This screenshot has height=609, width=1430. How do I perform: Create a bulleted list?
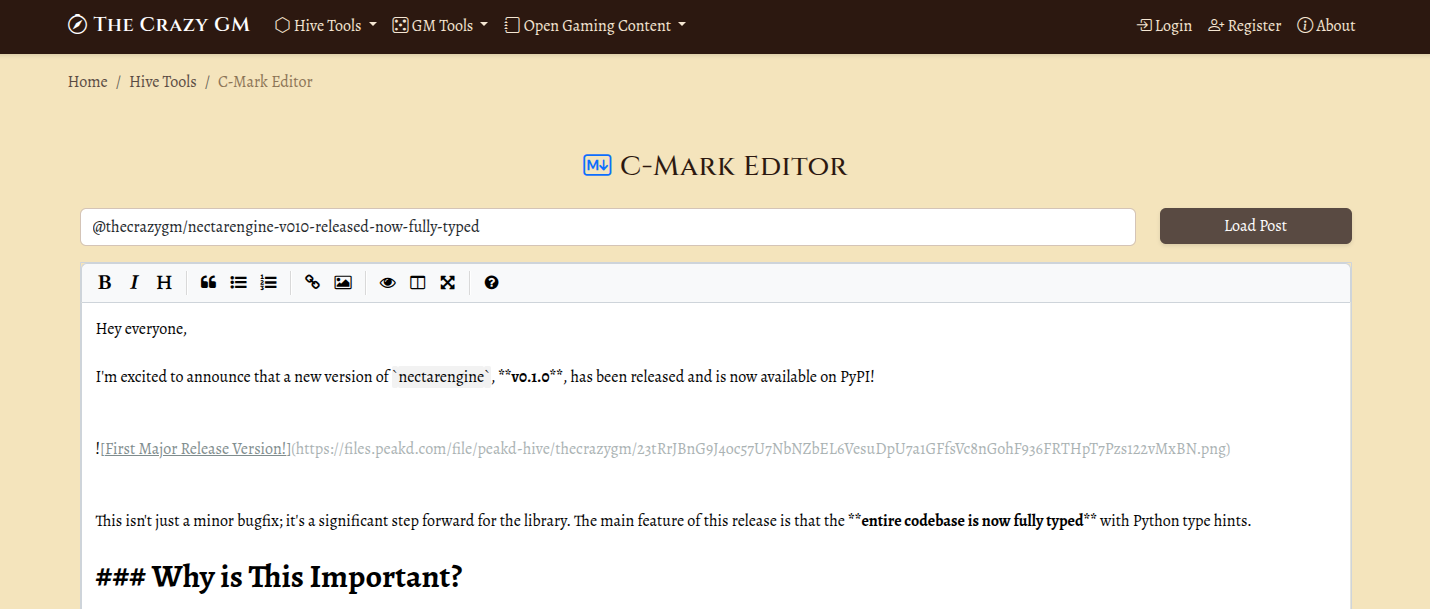coord(238,283)
